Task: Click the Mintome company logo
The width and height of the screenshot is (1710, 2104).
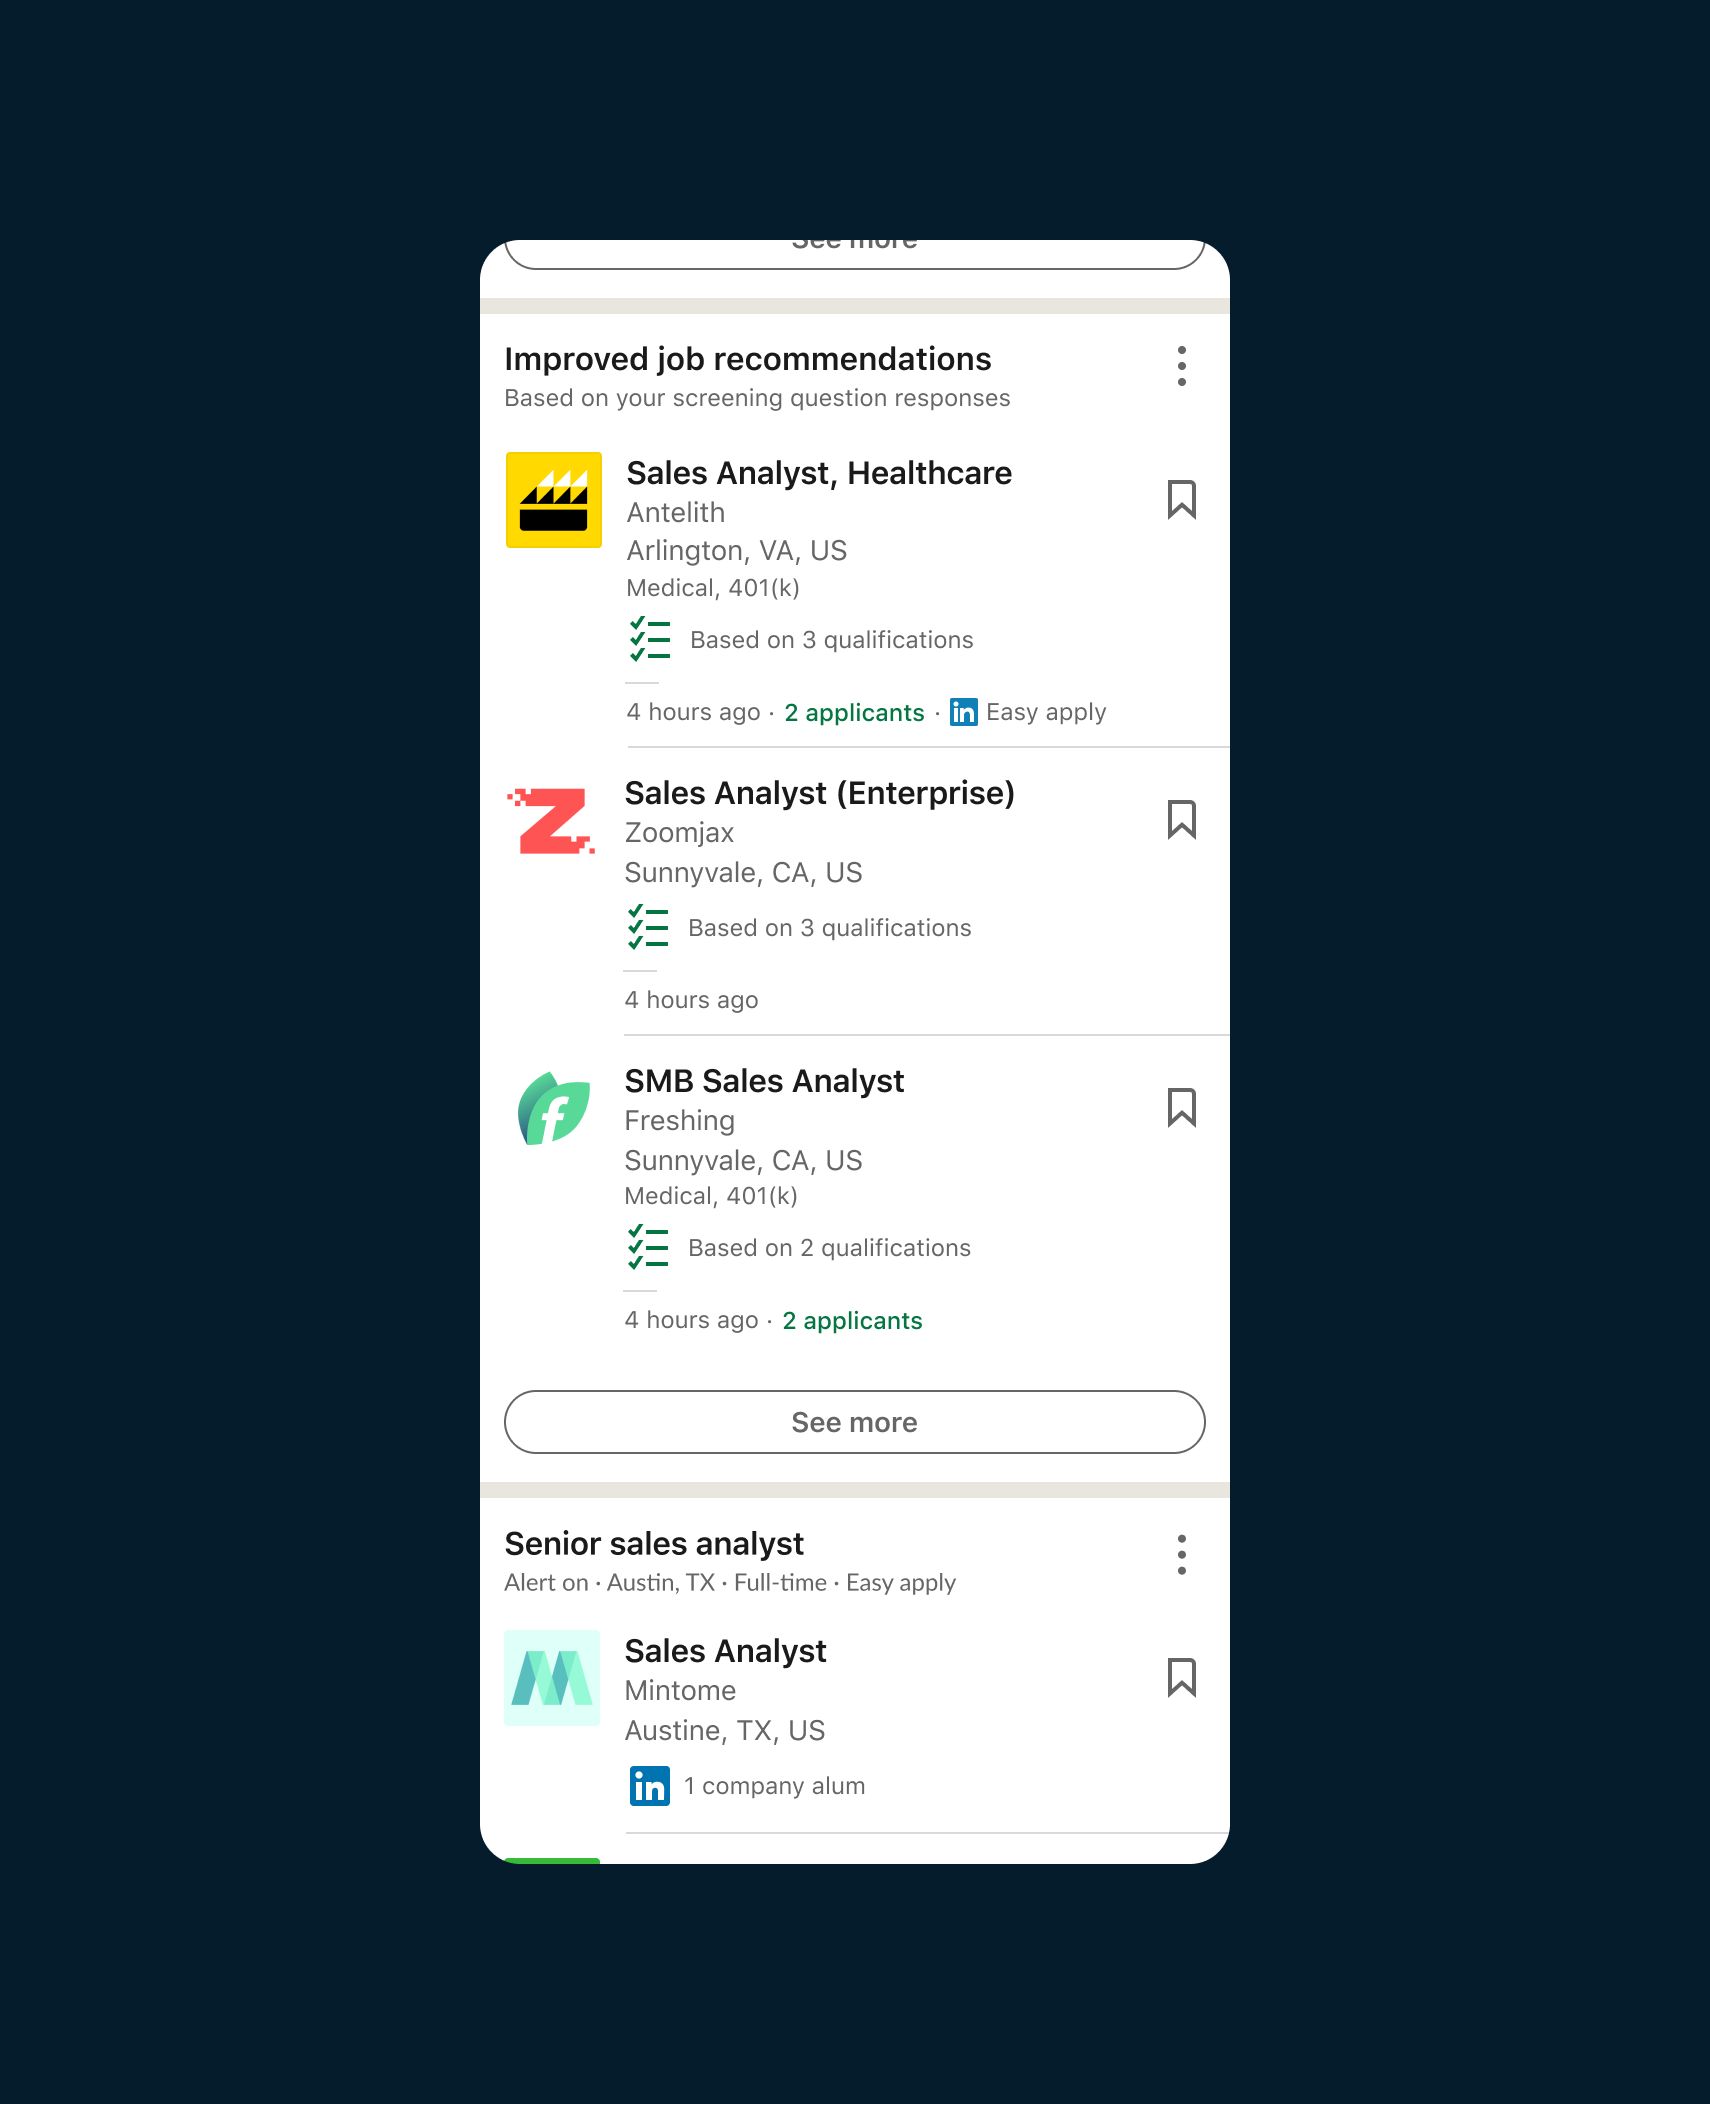Action: click(x=552, y=1677)
